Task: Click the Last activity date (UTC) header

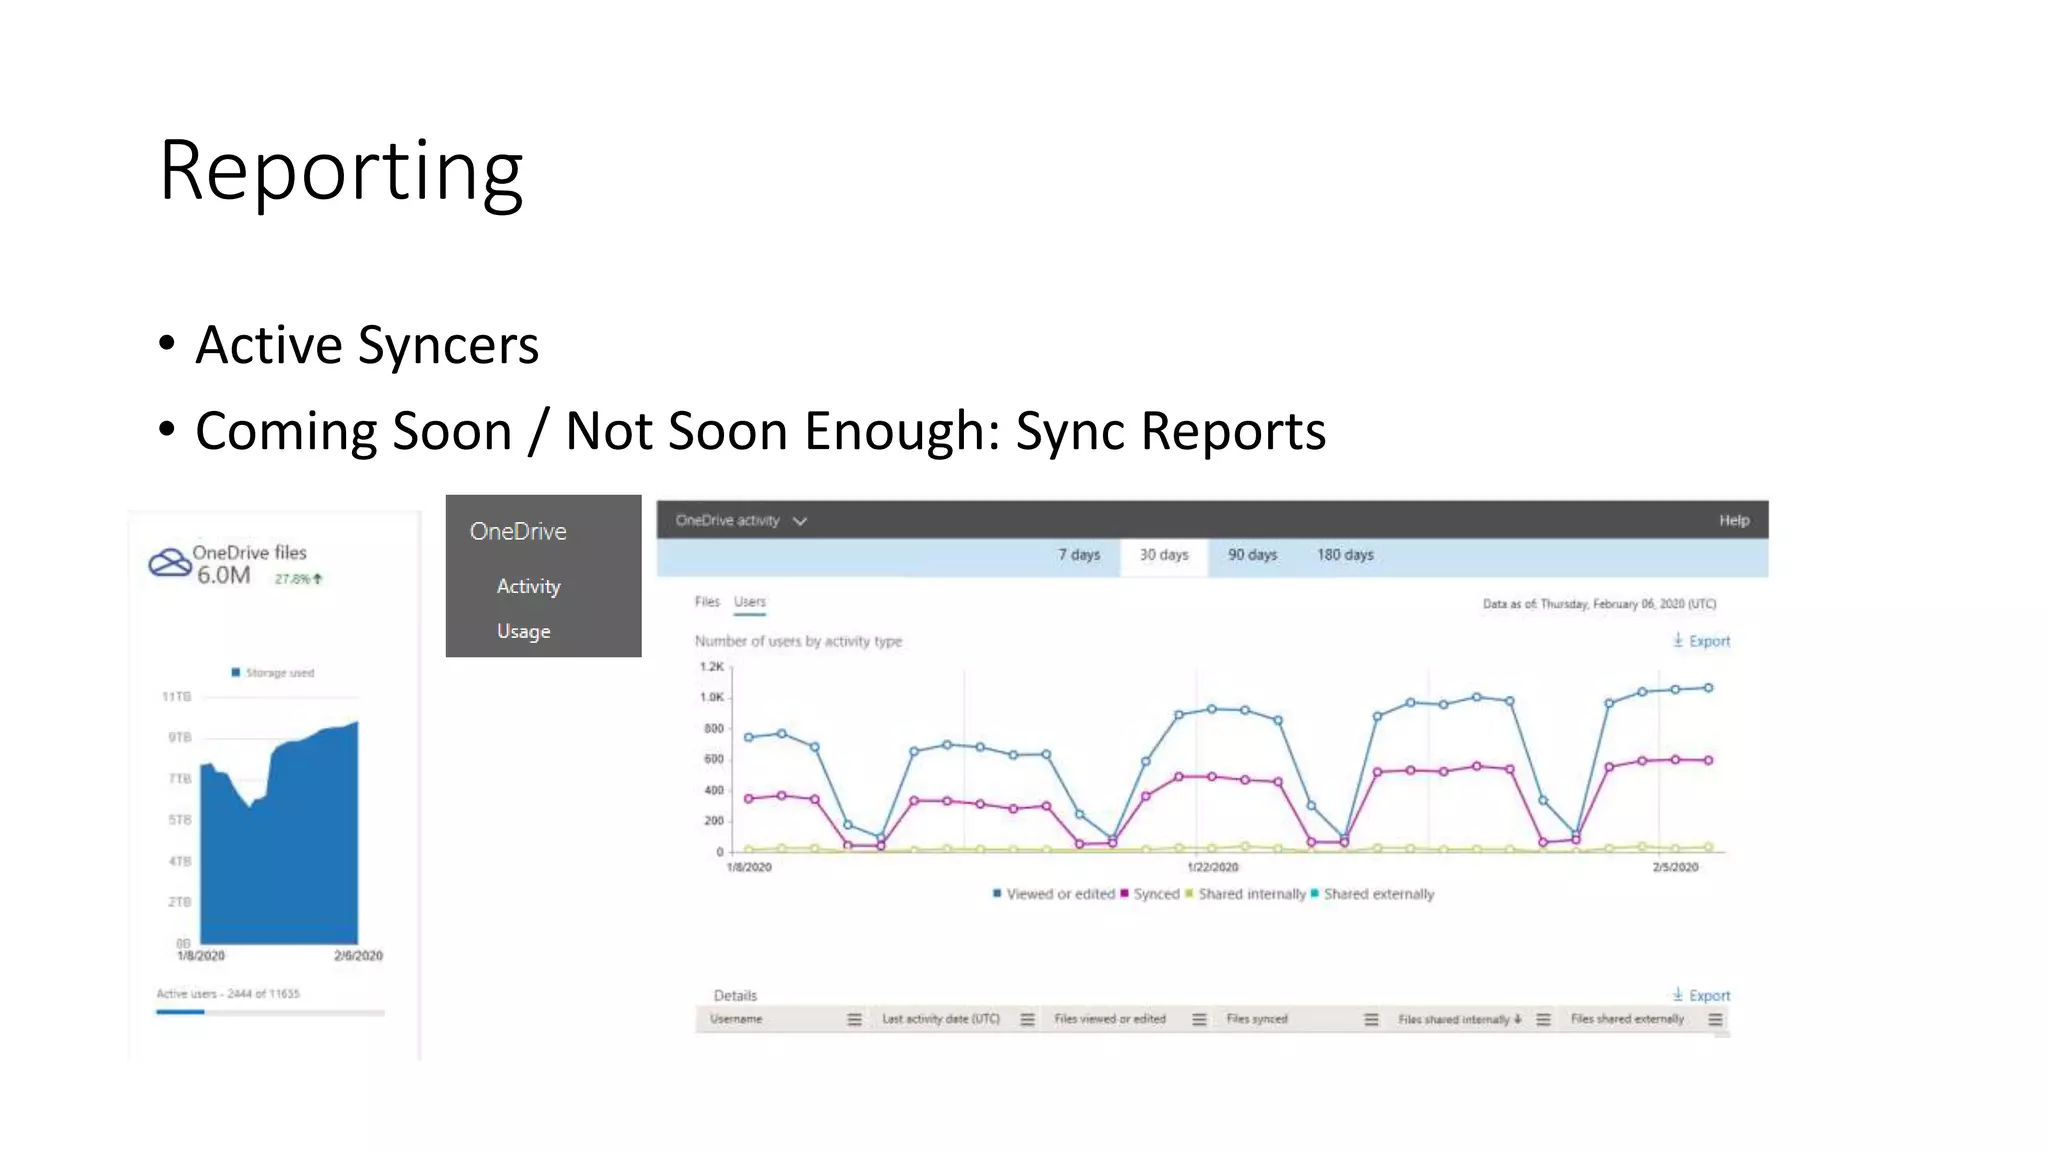Action: 941,1020
